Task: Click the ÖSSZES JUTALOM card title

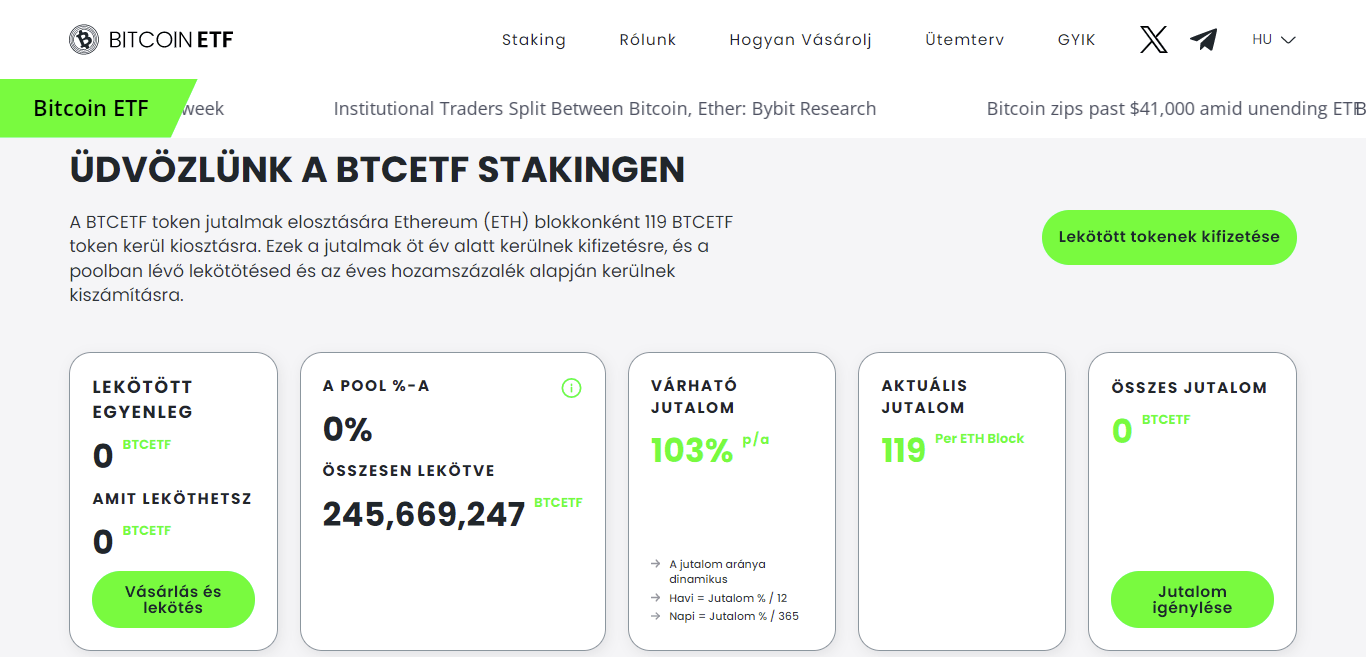Action: [x=1189, y=388]
